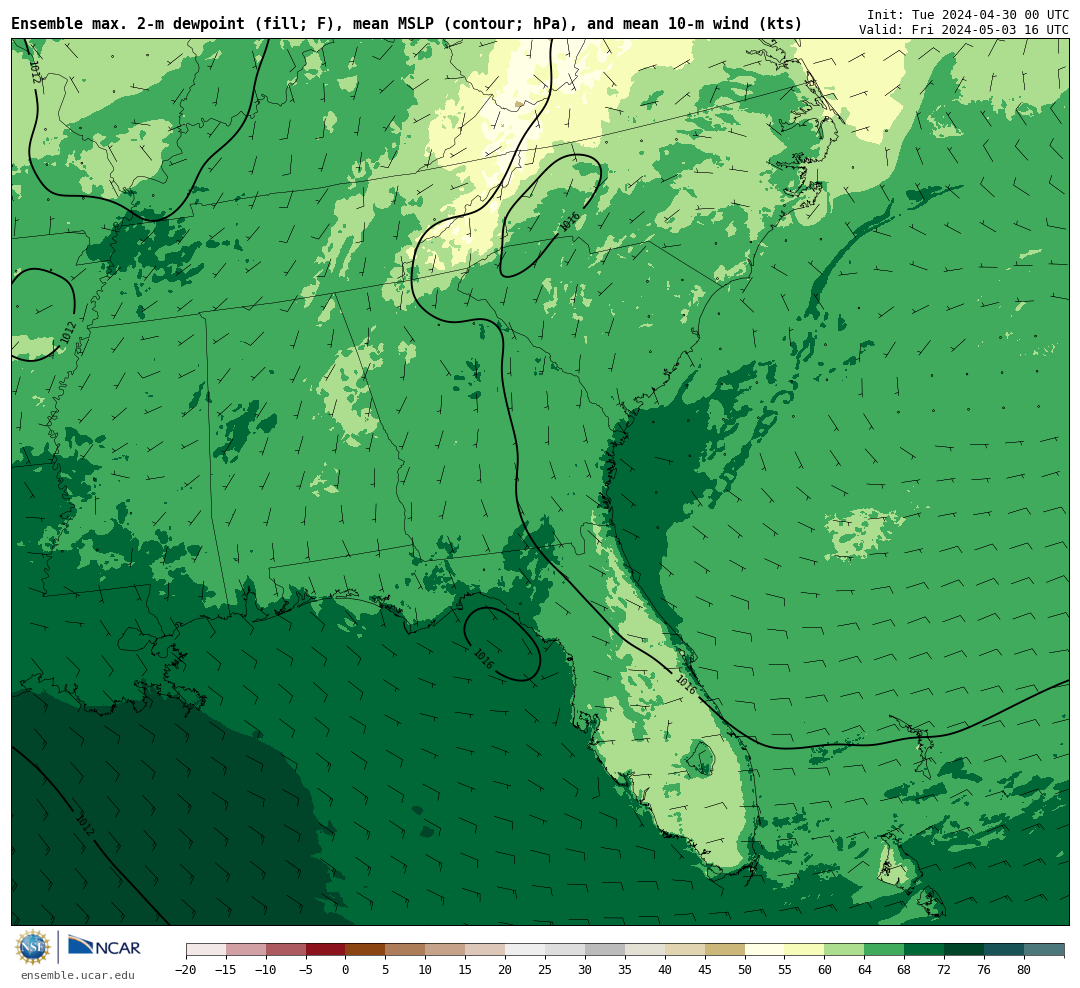Click the gray colorbar swatch between 30 and 35

pos(605,950)
